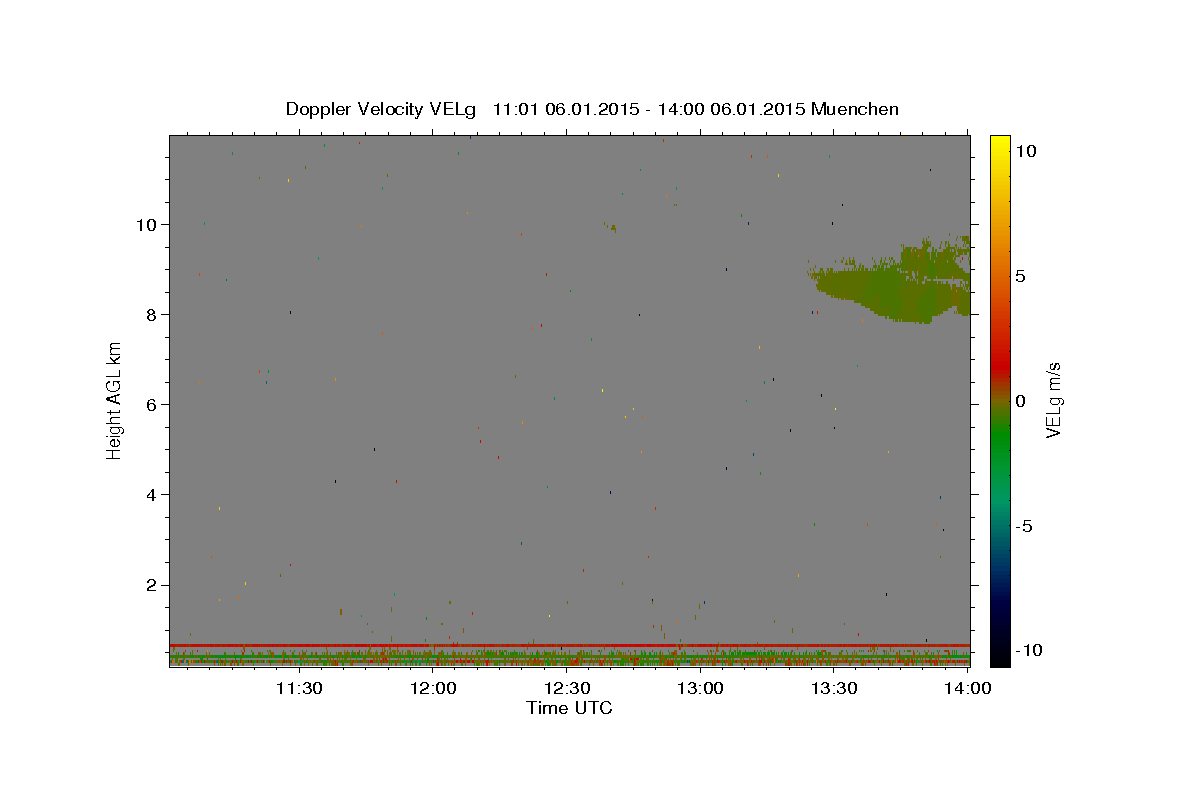Click the red horizontal line near the ground
The width and height of the screenshot is (1200, 800).
coord(569,645)
